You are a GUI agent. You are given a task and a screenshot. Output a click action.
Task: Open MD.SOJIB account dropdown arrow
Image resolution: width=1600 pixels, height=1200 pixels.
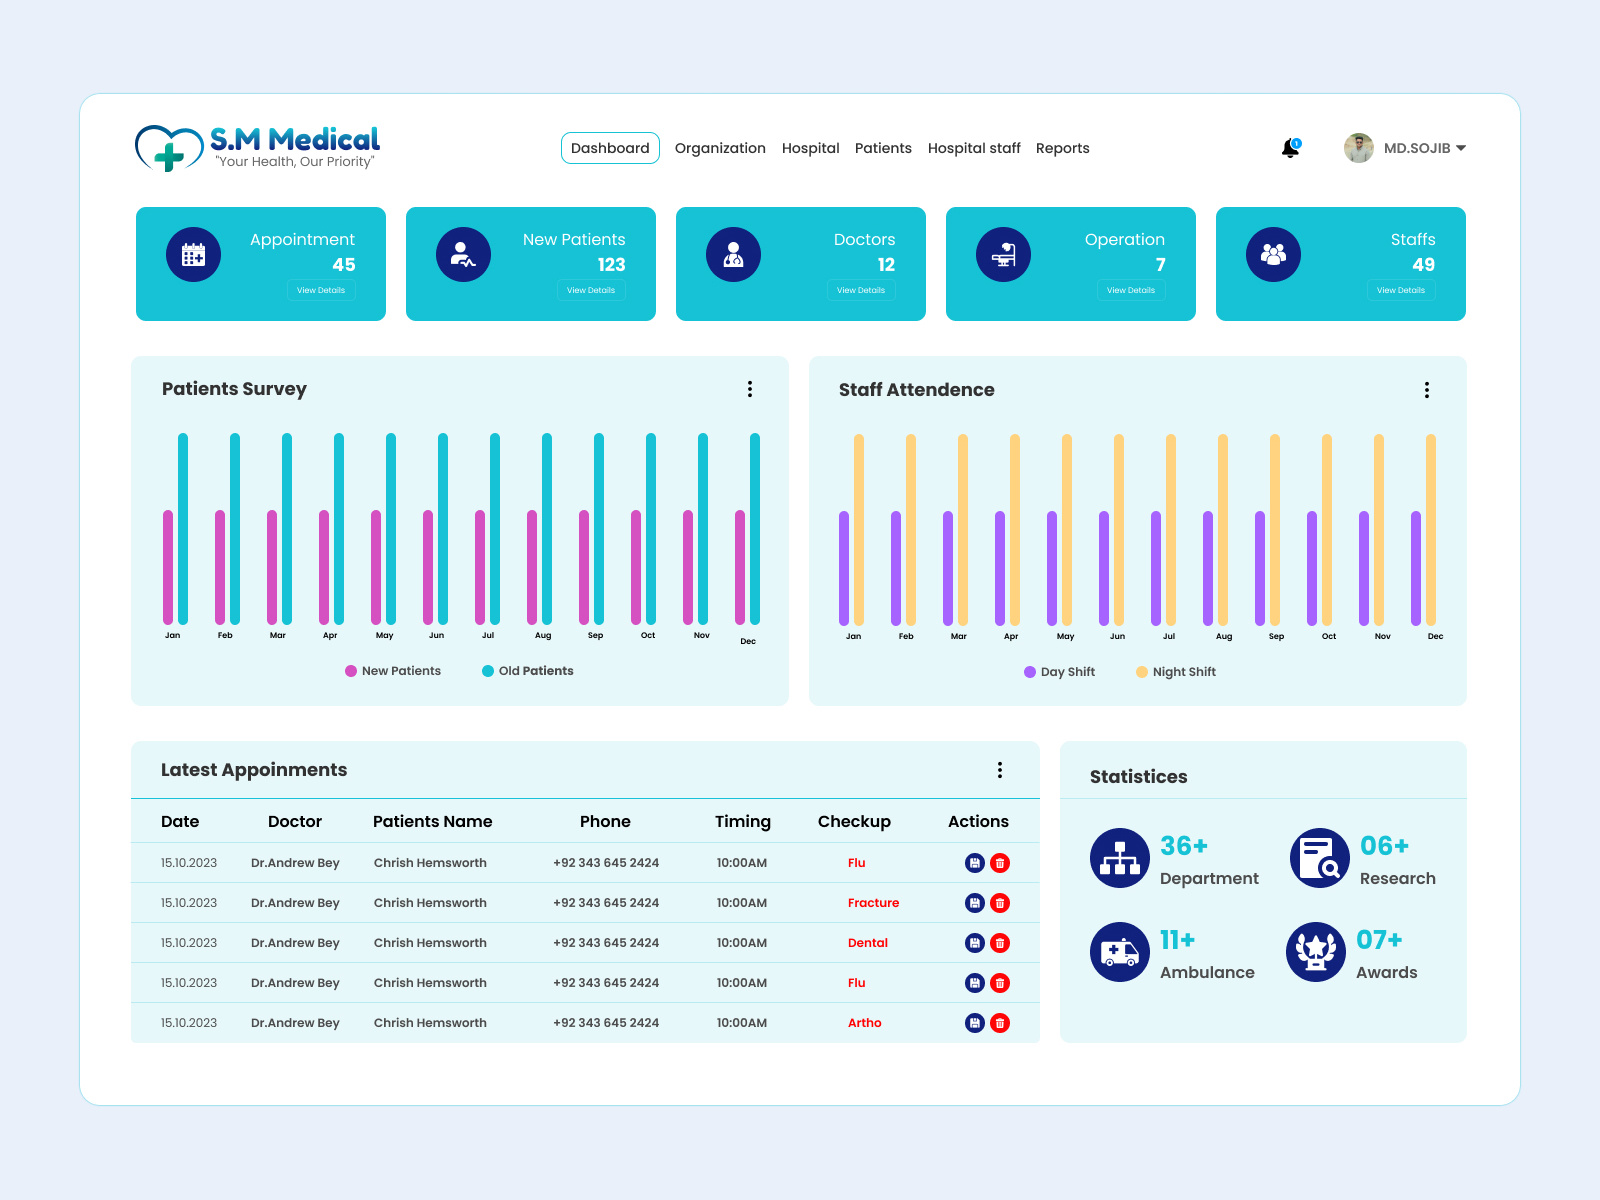(x=1461, y=148)
